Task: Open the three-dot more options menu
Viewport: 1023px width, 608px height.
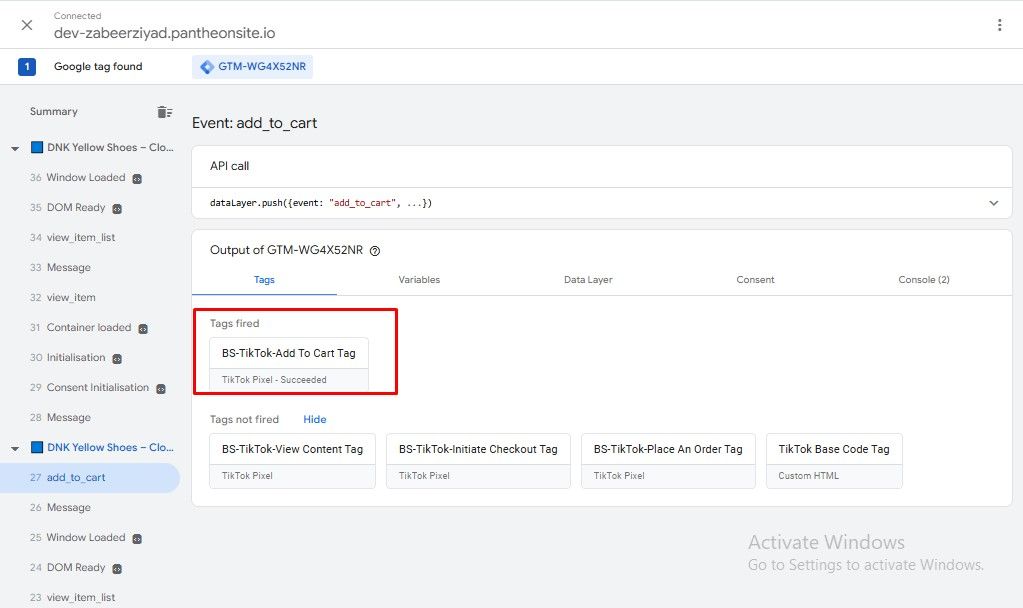Action: 1000,25
